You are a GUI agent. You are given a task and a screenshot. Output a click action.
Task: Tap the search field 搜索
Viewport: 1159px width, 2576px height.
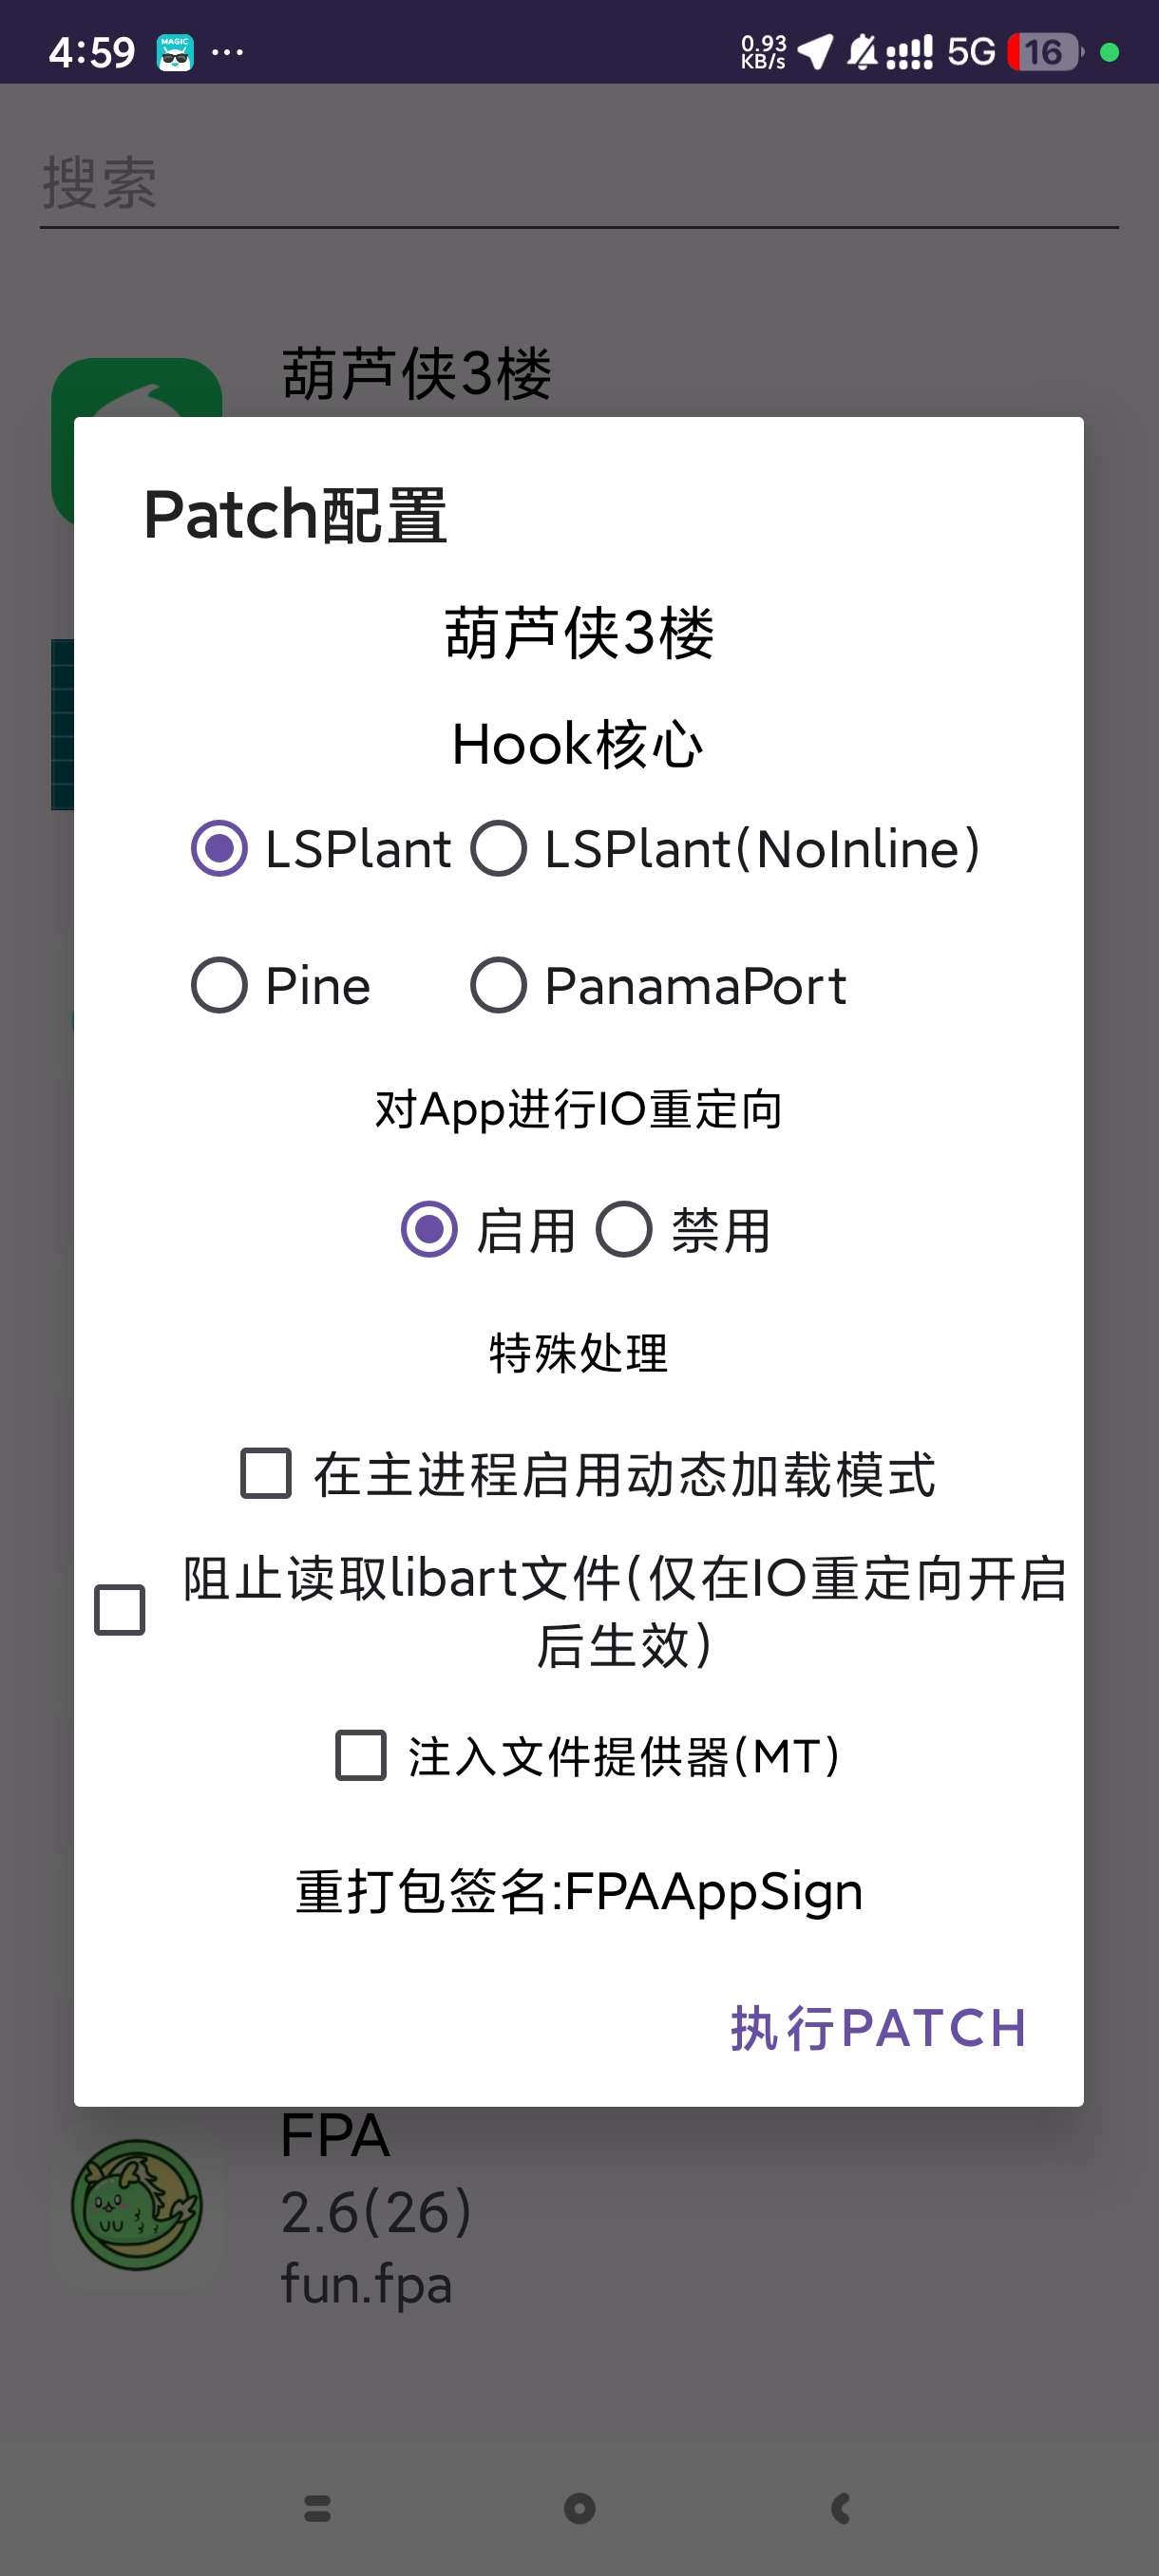click(x=579, y=184)
